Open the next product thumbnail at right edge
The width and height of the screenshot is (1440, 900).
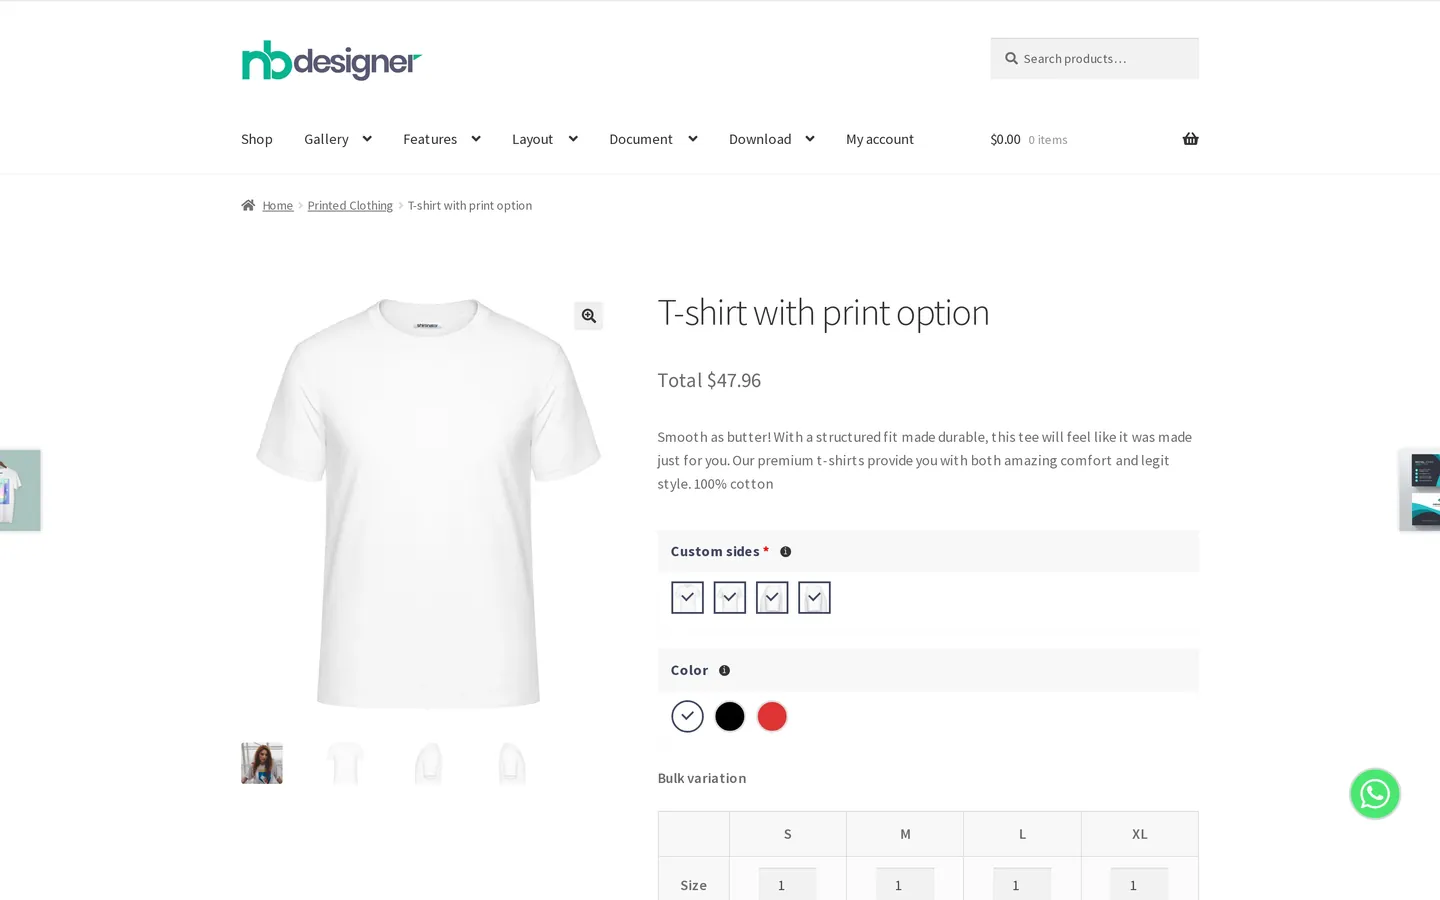pos(1420,490)
